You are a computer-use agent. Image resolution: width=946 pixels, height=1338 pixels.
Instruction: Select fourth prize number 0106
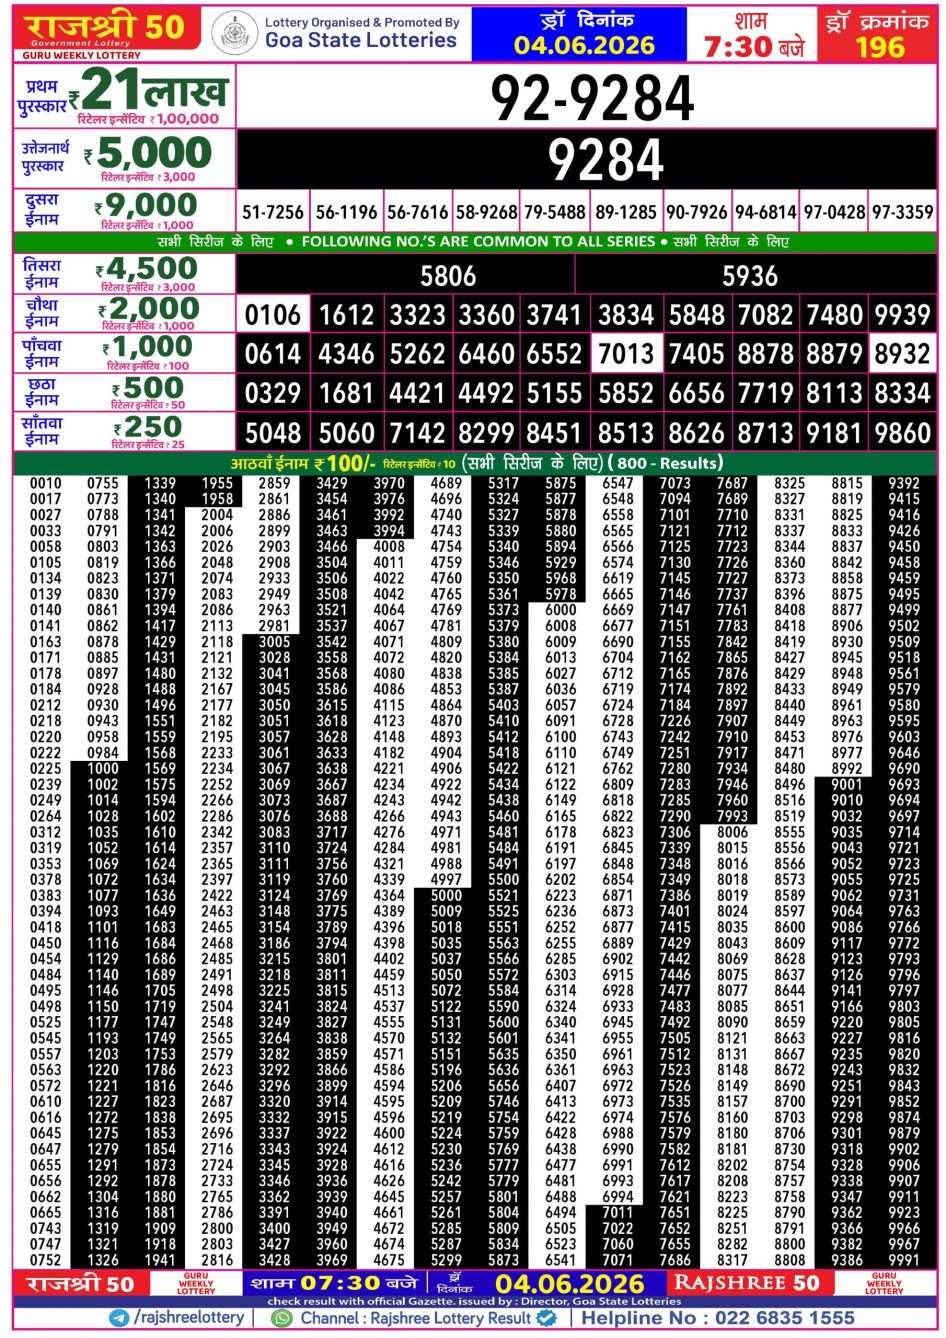click(x=273, y=315)
